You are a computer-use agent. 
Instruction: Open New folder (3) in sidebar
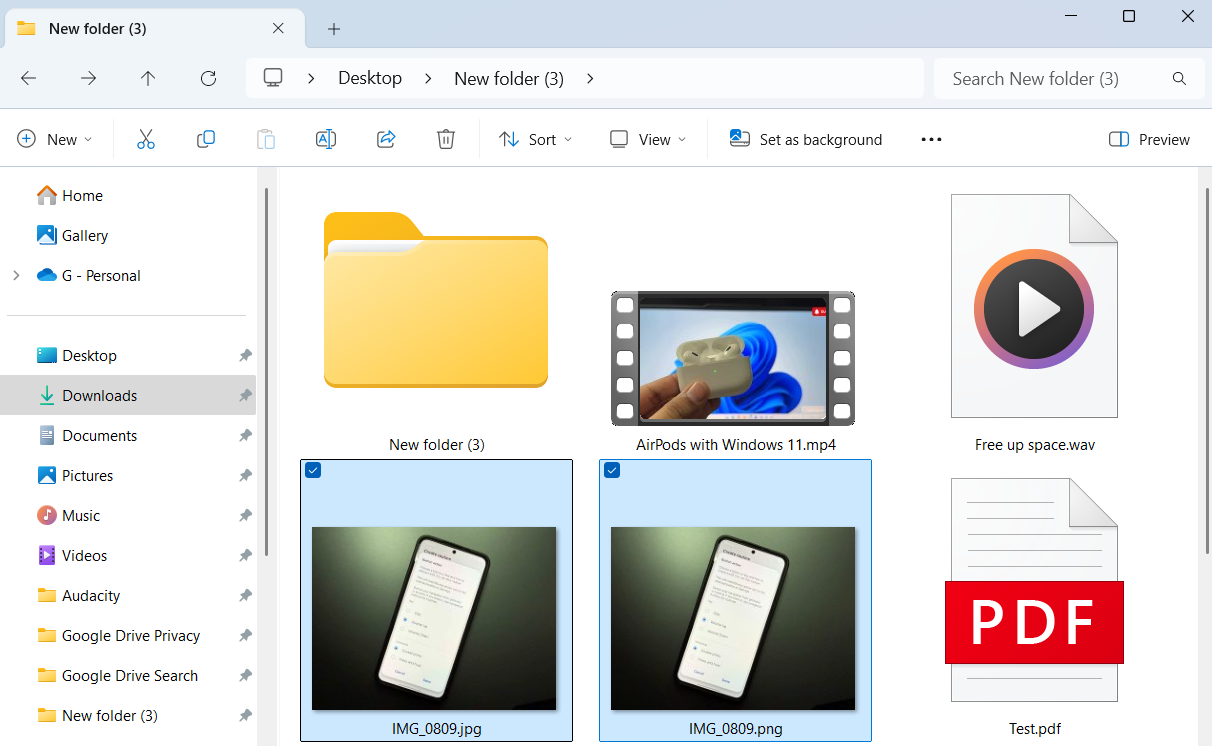click(x=97, y=715)
